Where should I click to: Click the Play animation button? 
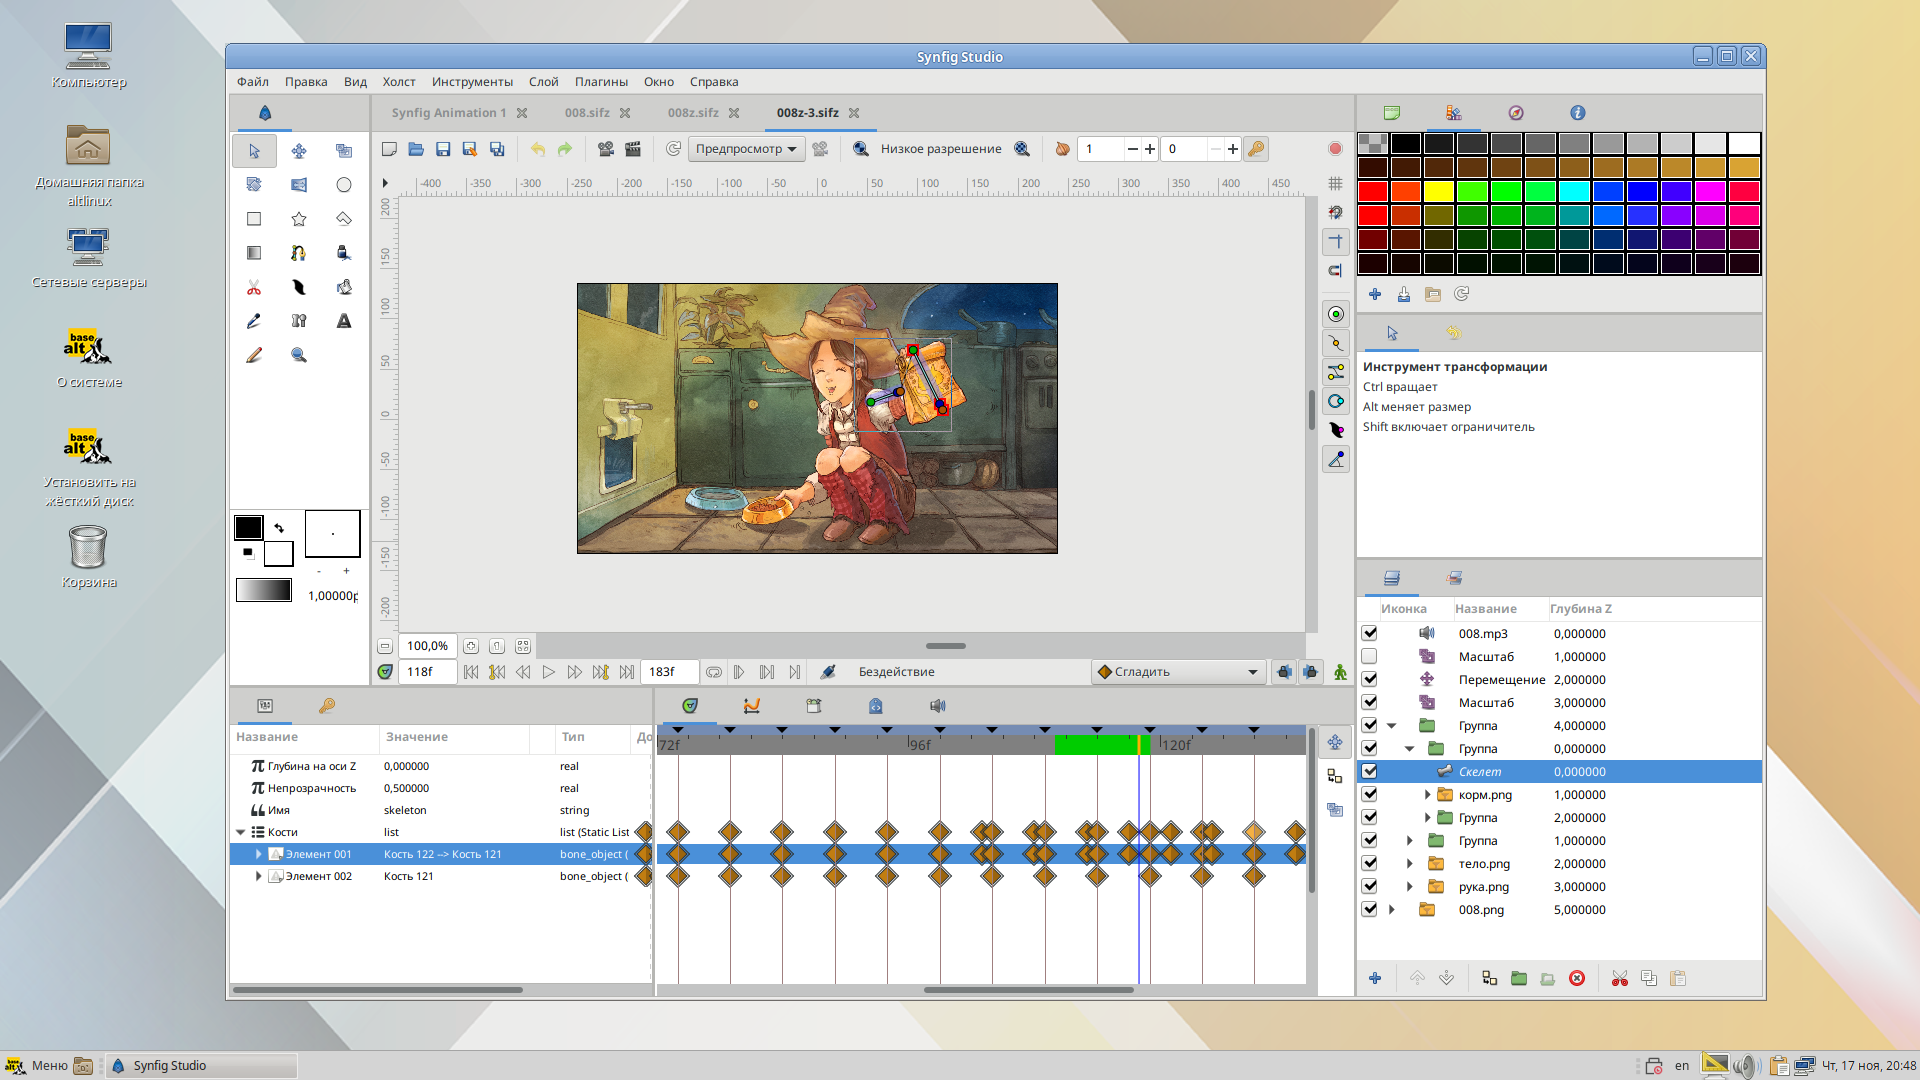coord(548,672)
